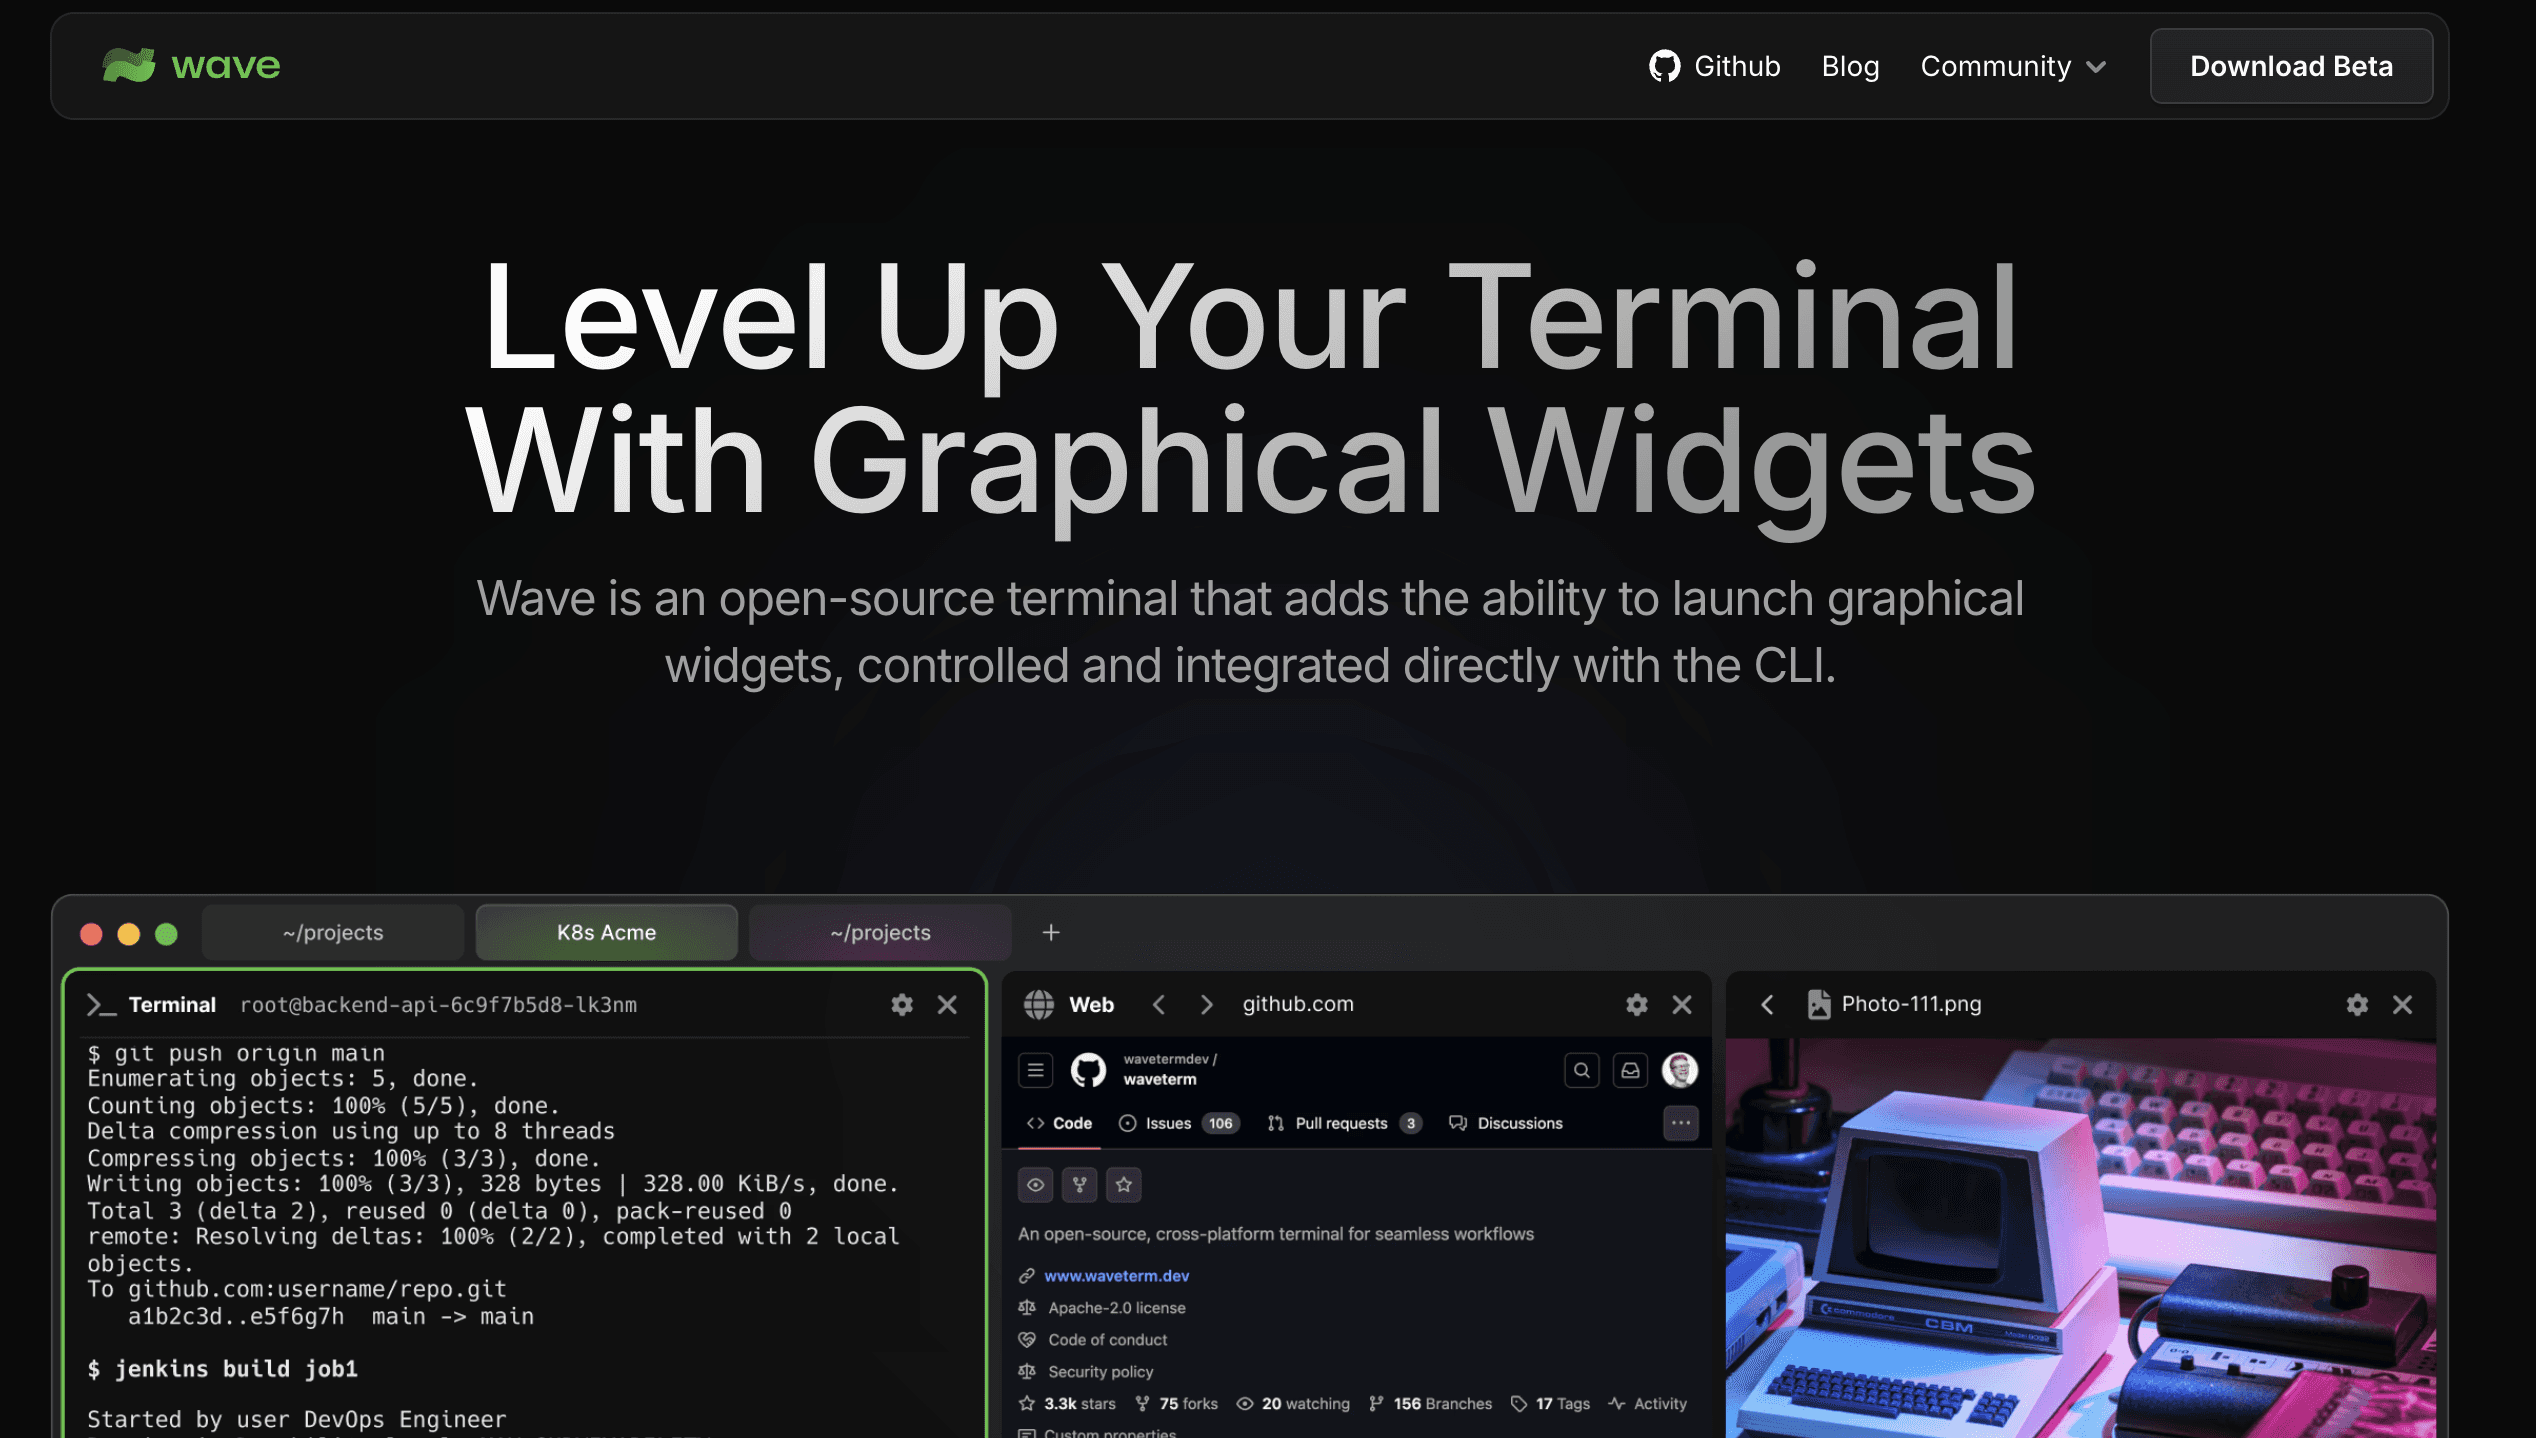Close the Terminal block

point(947,1004)
